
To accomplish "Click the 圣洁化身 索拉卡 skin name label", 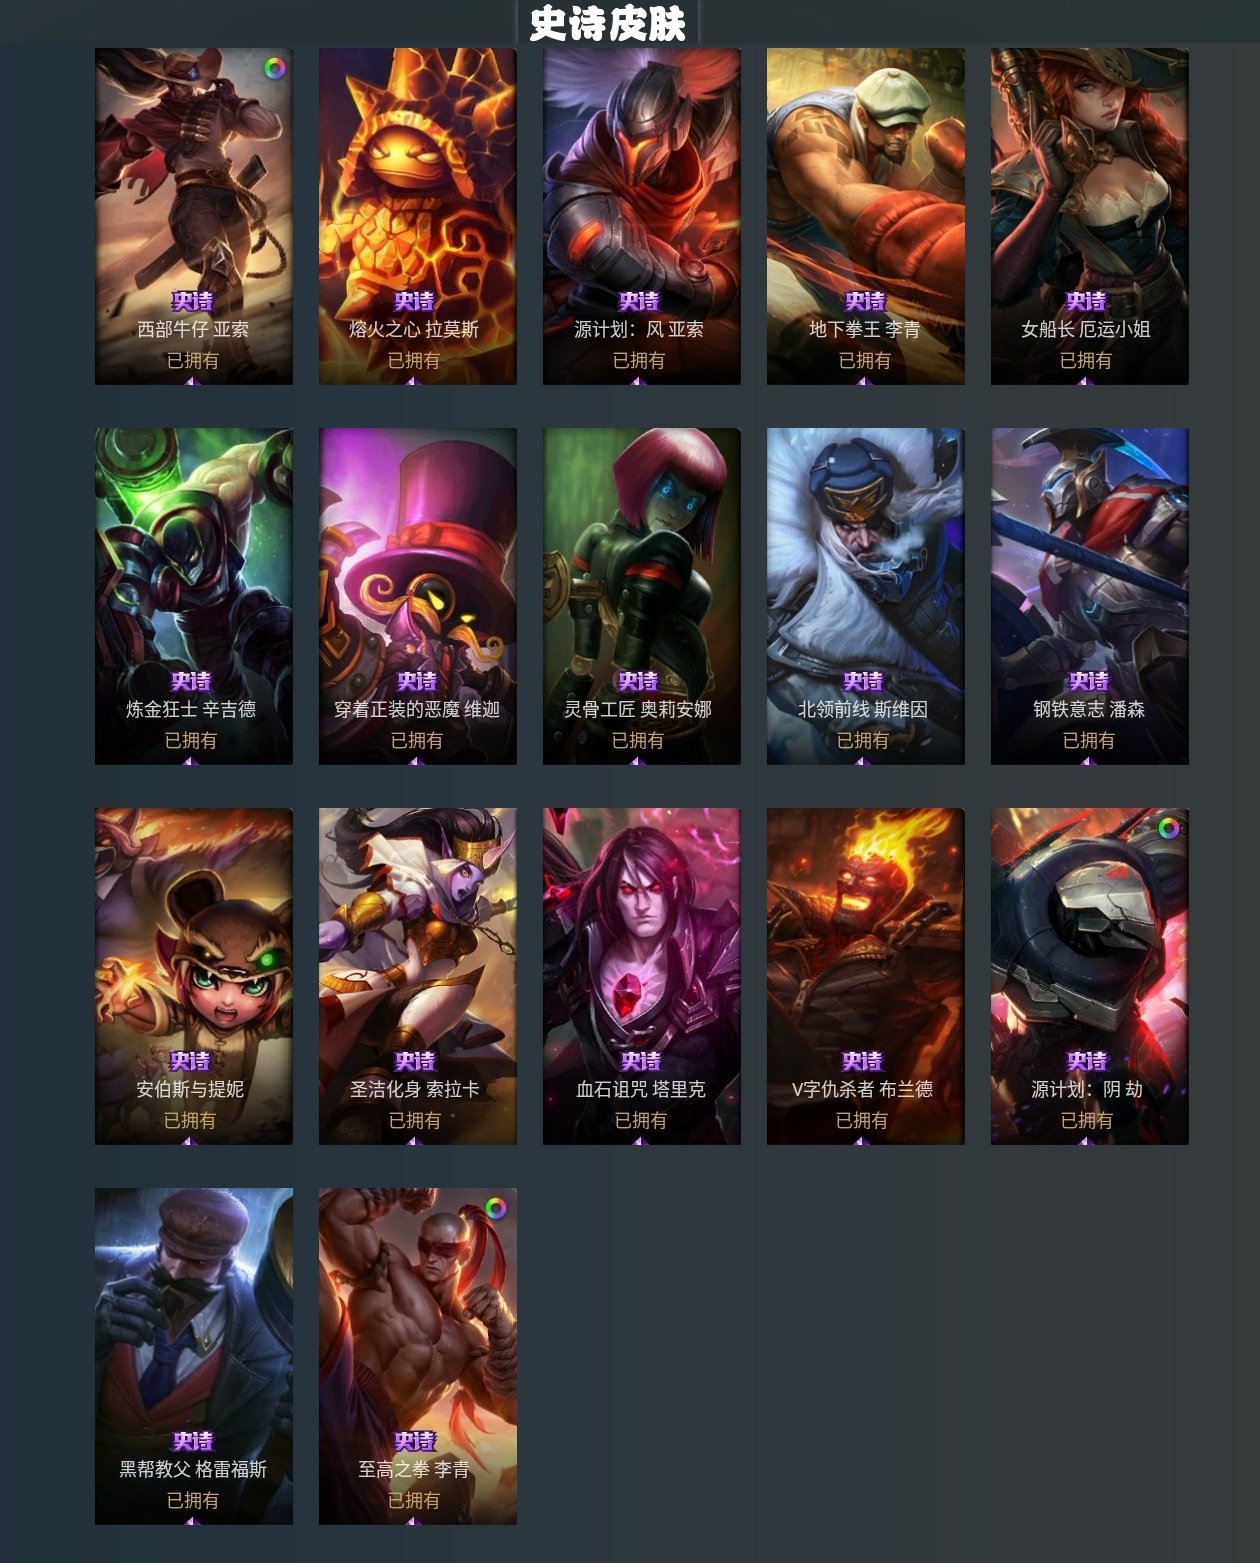I will point(415,1089).
